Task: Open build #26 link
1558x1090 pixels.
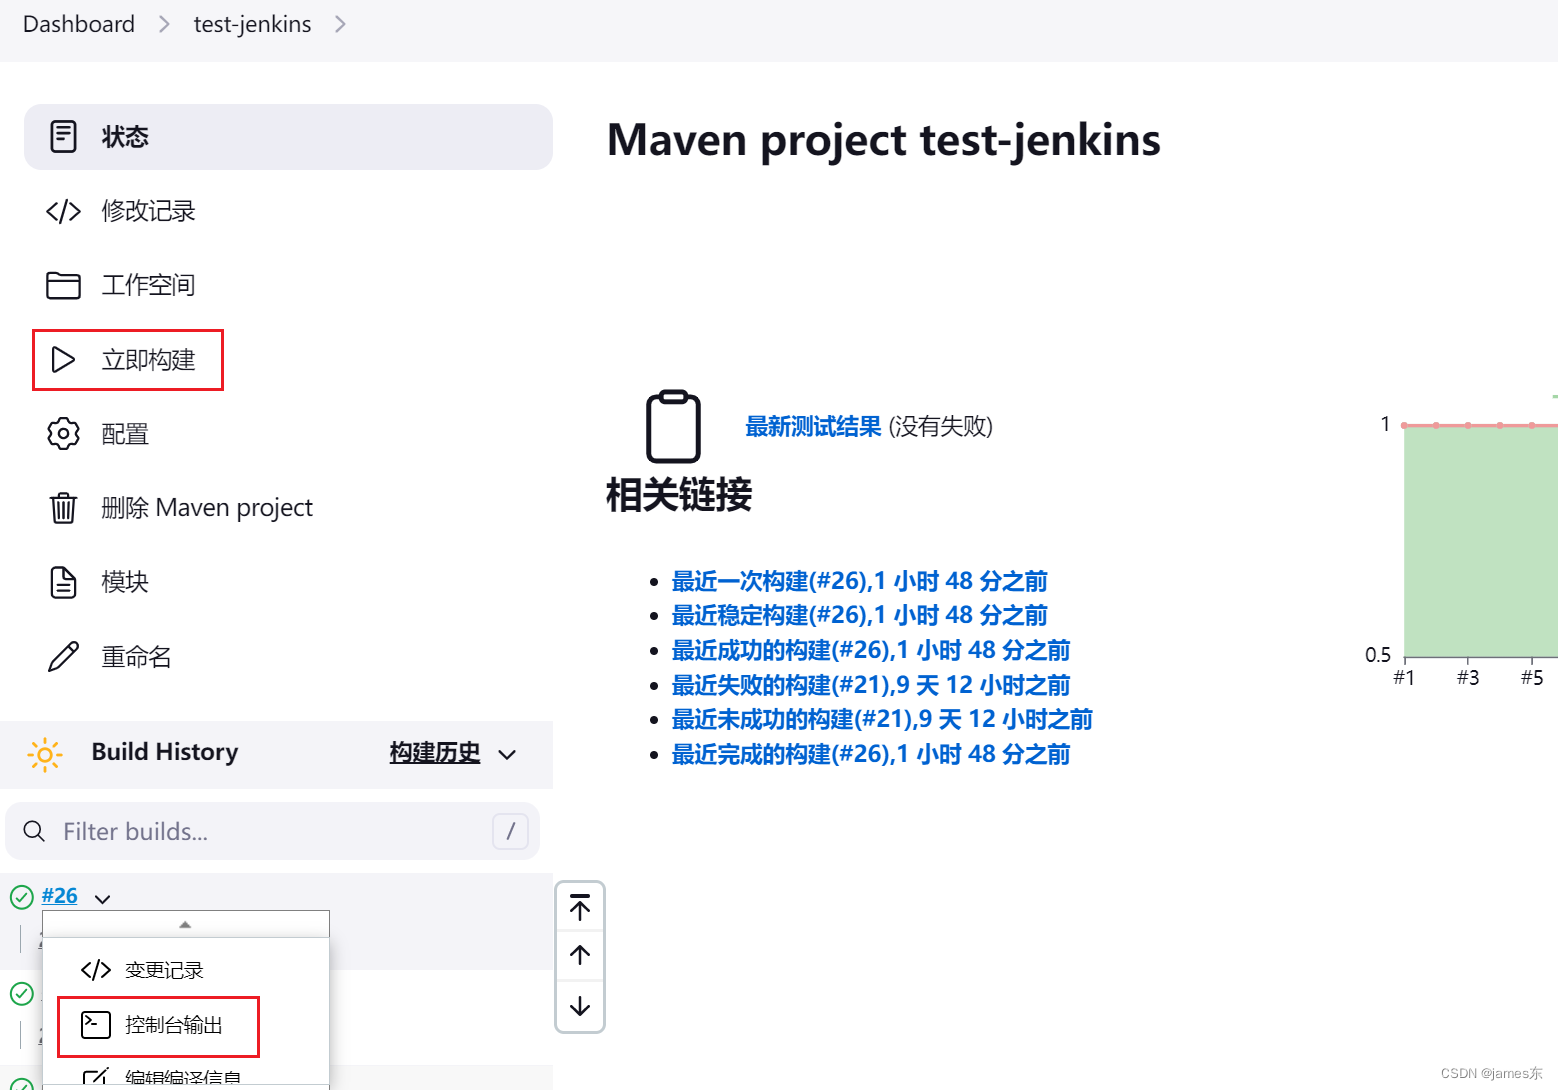Action: point(59,896)
